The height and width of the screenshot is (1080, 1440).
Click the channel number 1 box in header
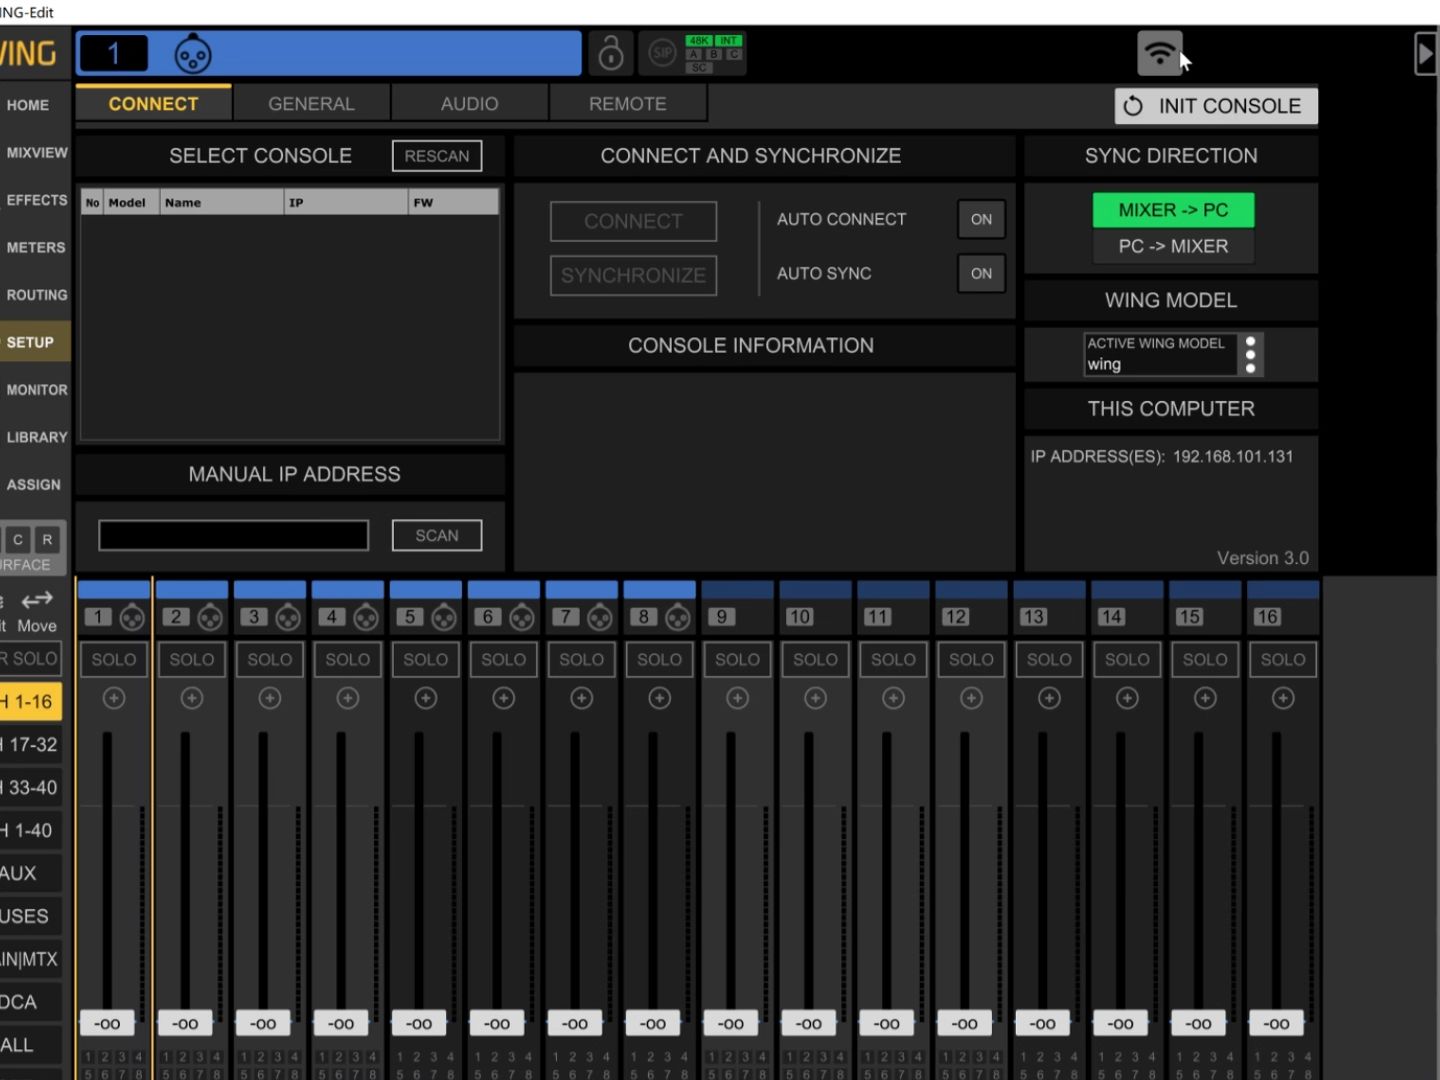[x=114, y=53]
